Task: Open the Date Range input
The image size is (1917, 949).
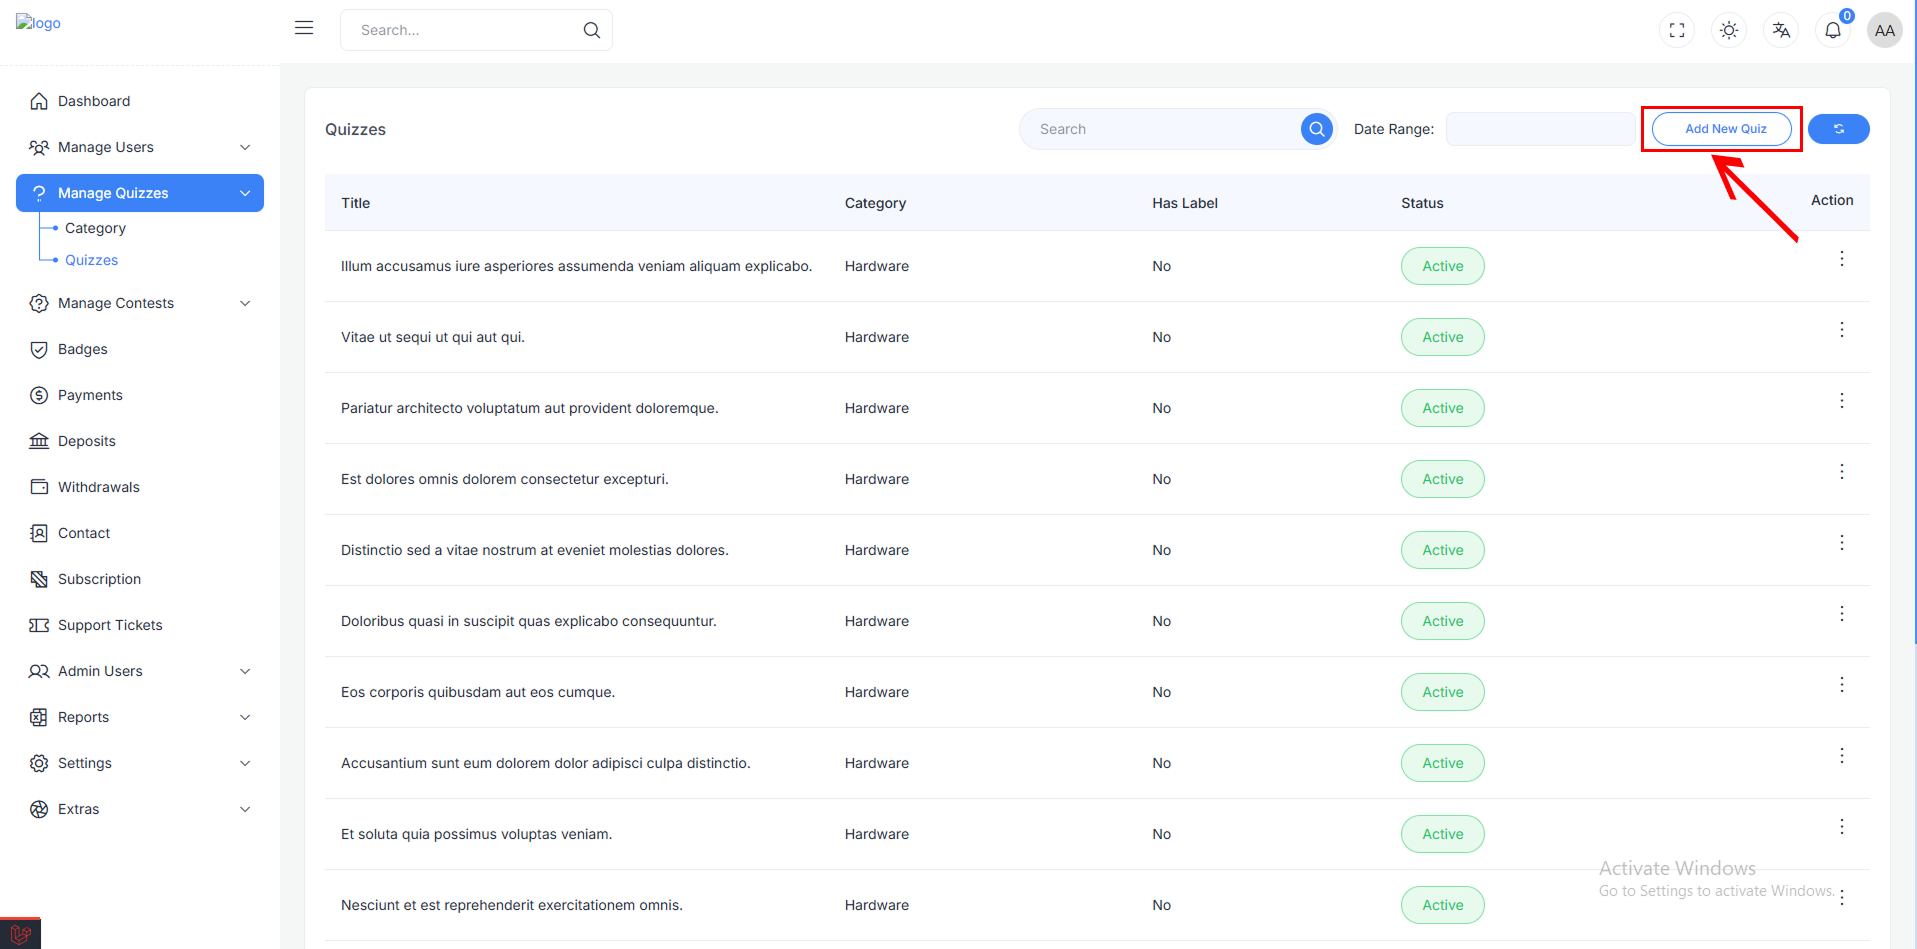Action: 1540,129
